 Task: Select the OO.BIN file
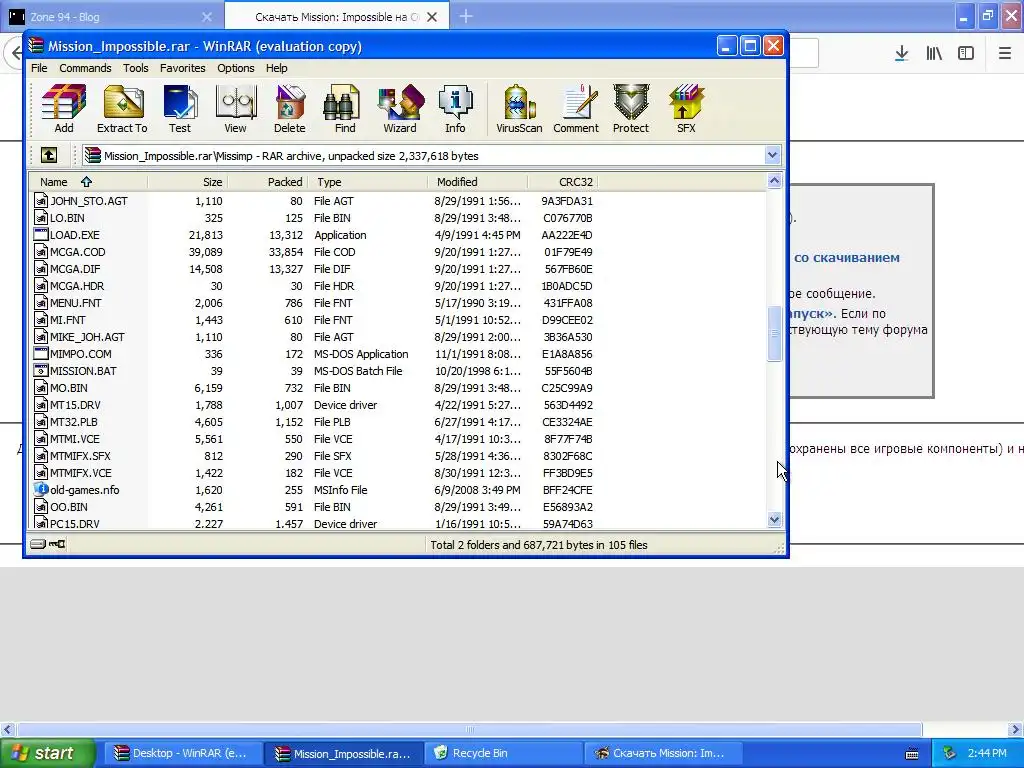pos(69,507)
